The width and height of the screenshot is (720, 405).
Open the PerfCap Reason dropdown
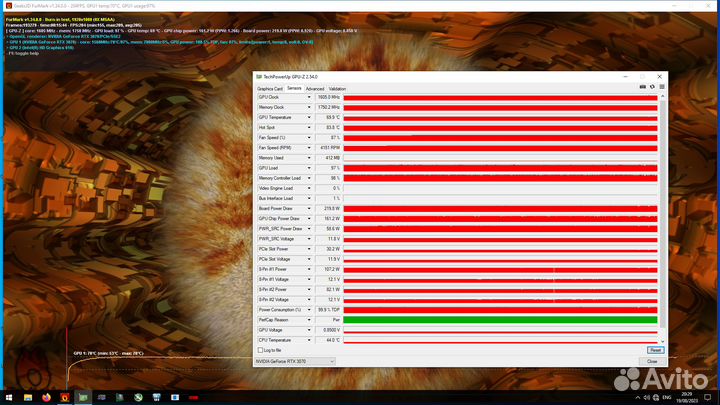tap(309, 320)
